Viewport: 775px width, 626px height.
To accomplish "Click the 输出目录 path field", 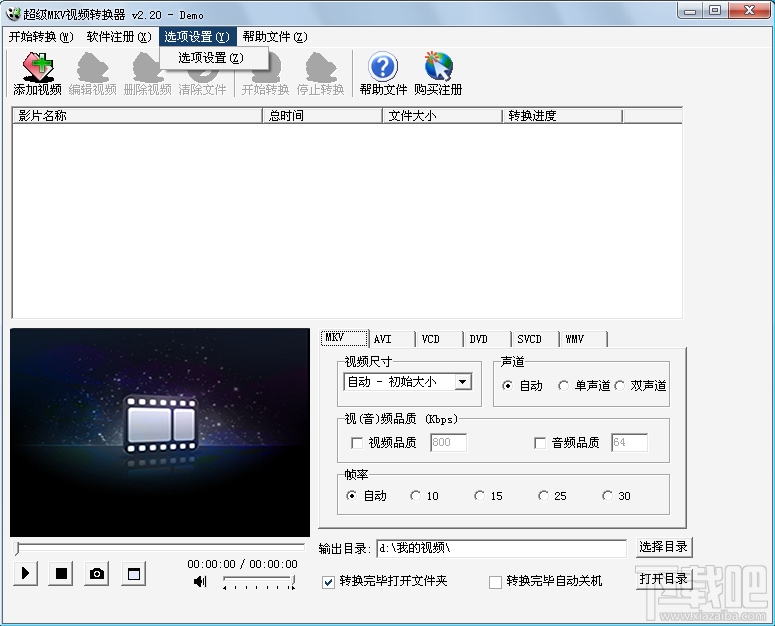I will point(501,548).
